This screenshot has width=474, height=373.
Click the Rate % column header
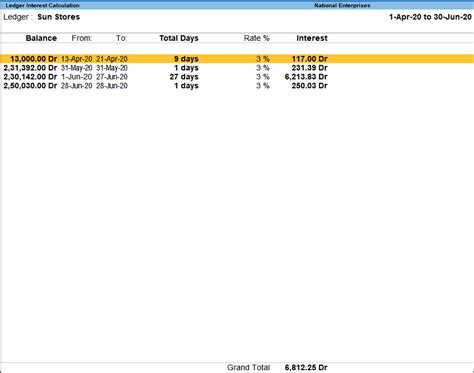256,38
